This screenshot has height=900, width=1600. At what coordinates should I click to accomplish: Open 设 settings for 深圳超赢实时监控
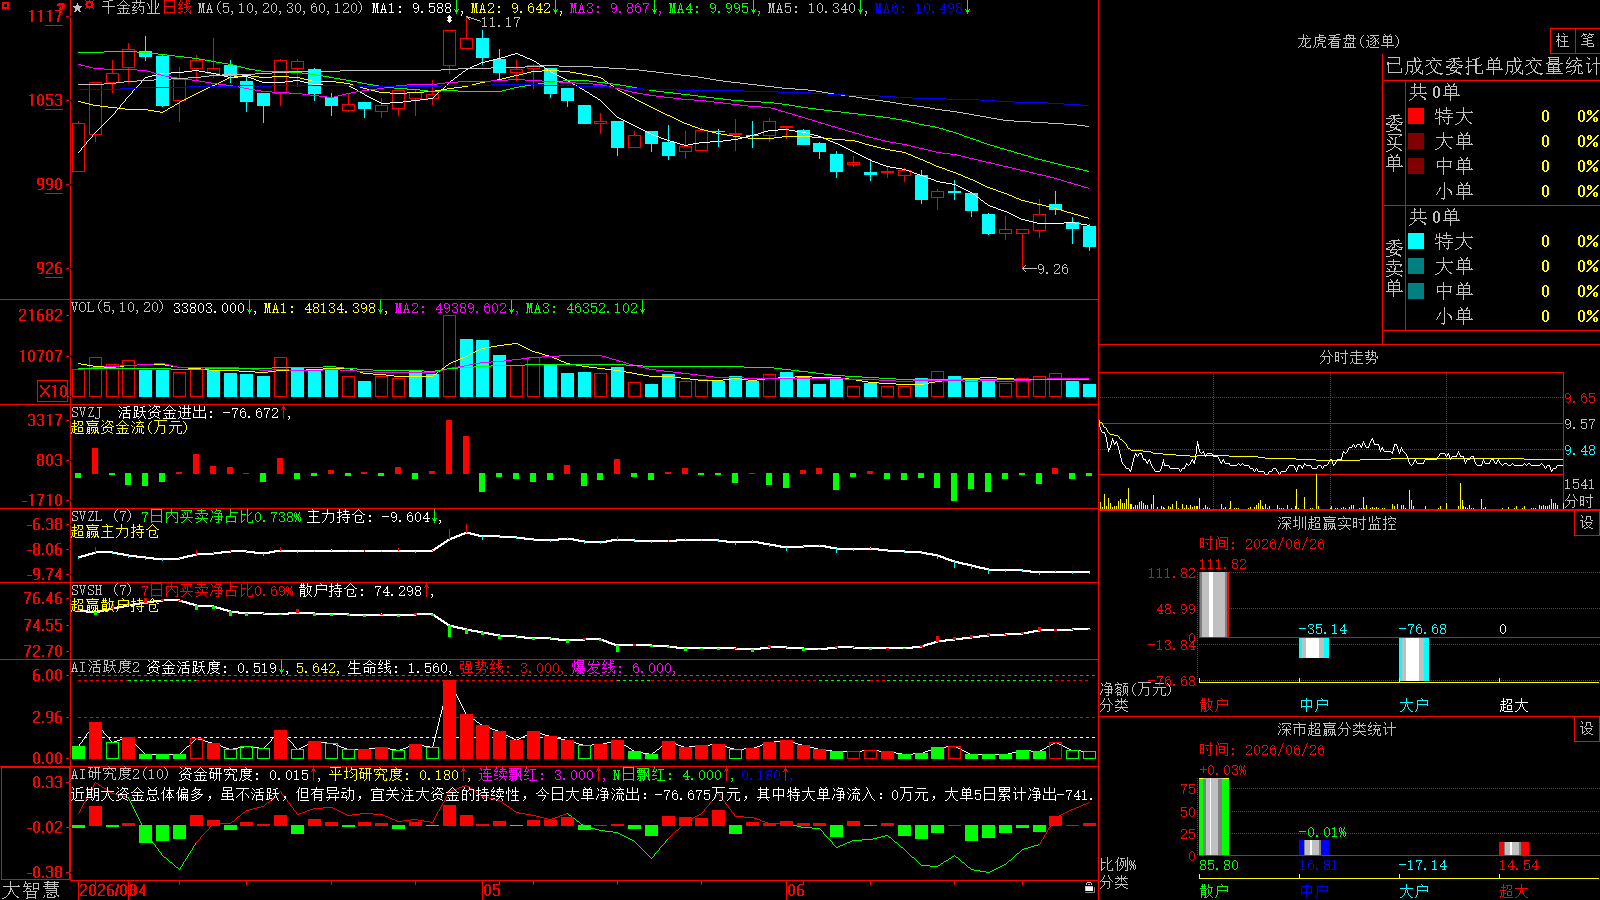coord(1587,523)
